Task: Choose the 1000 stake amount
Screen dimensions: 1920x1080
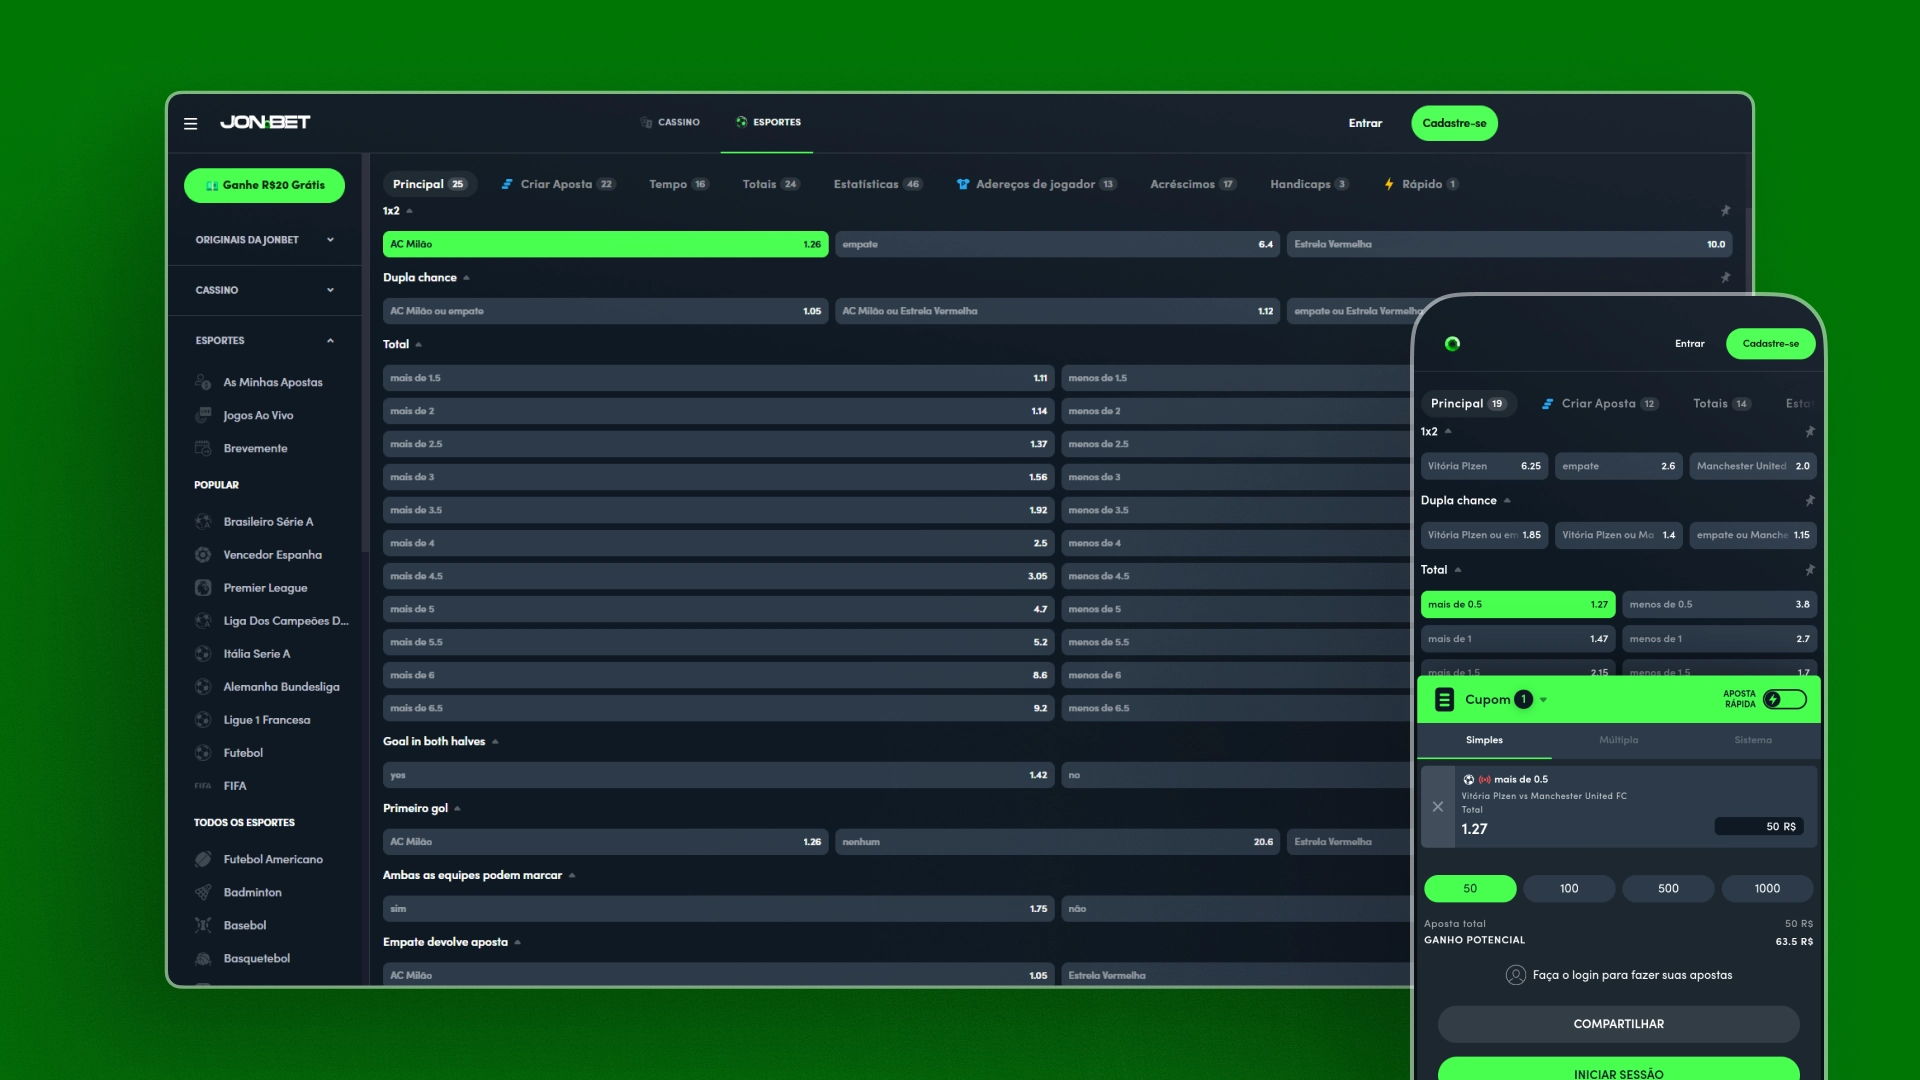Action: coord(1767,889)
